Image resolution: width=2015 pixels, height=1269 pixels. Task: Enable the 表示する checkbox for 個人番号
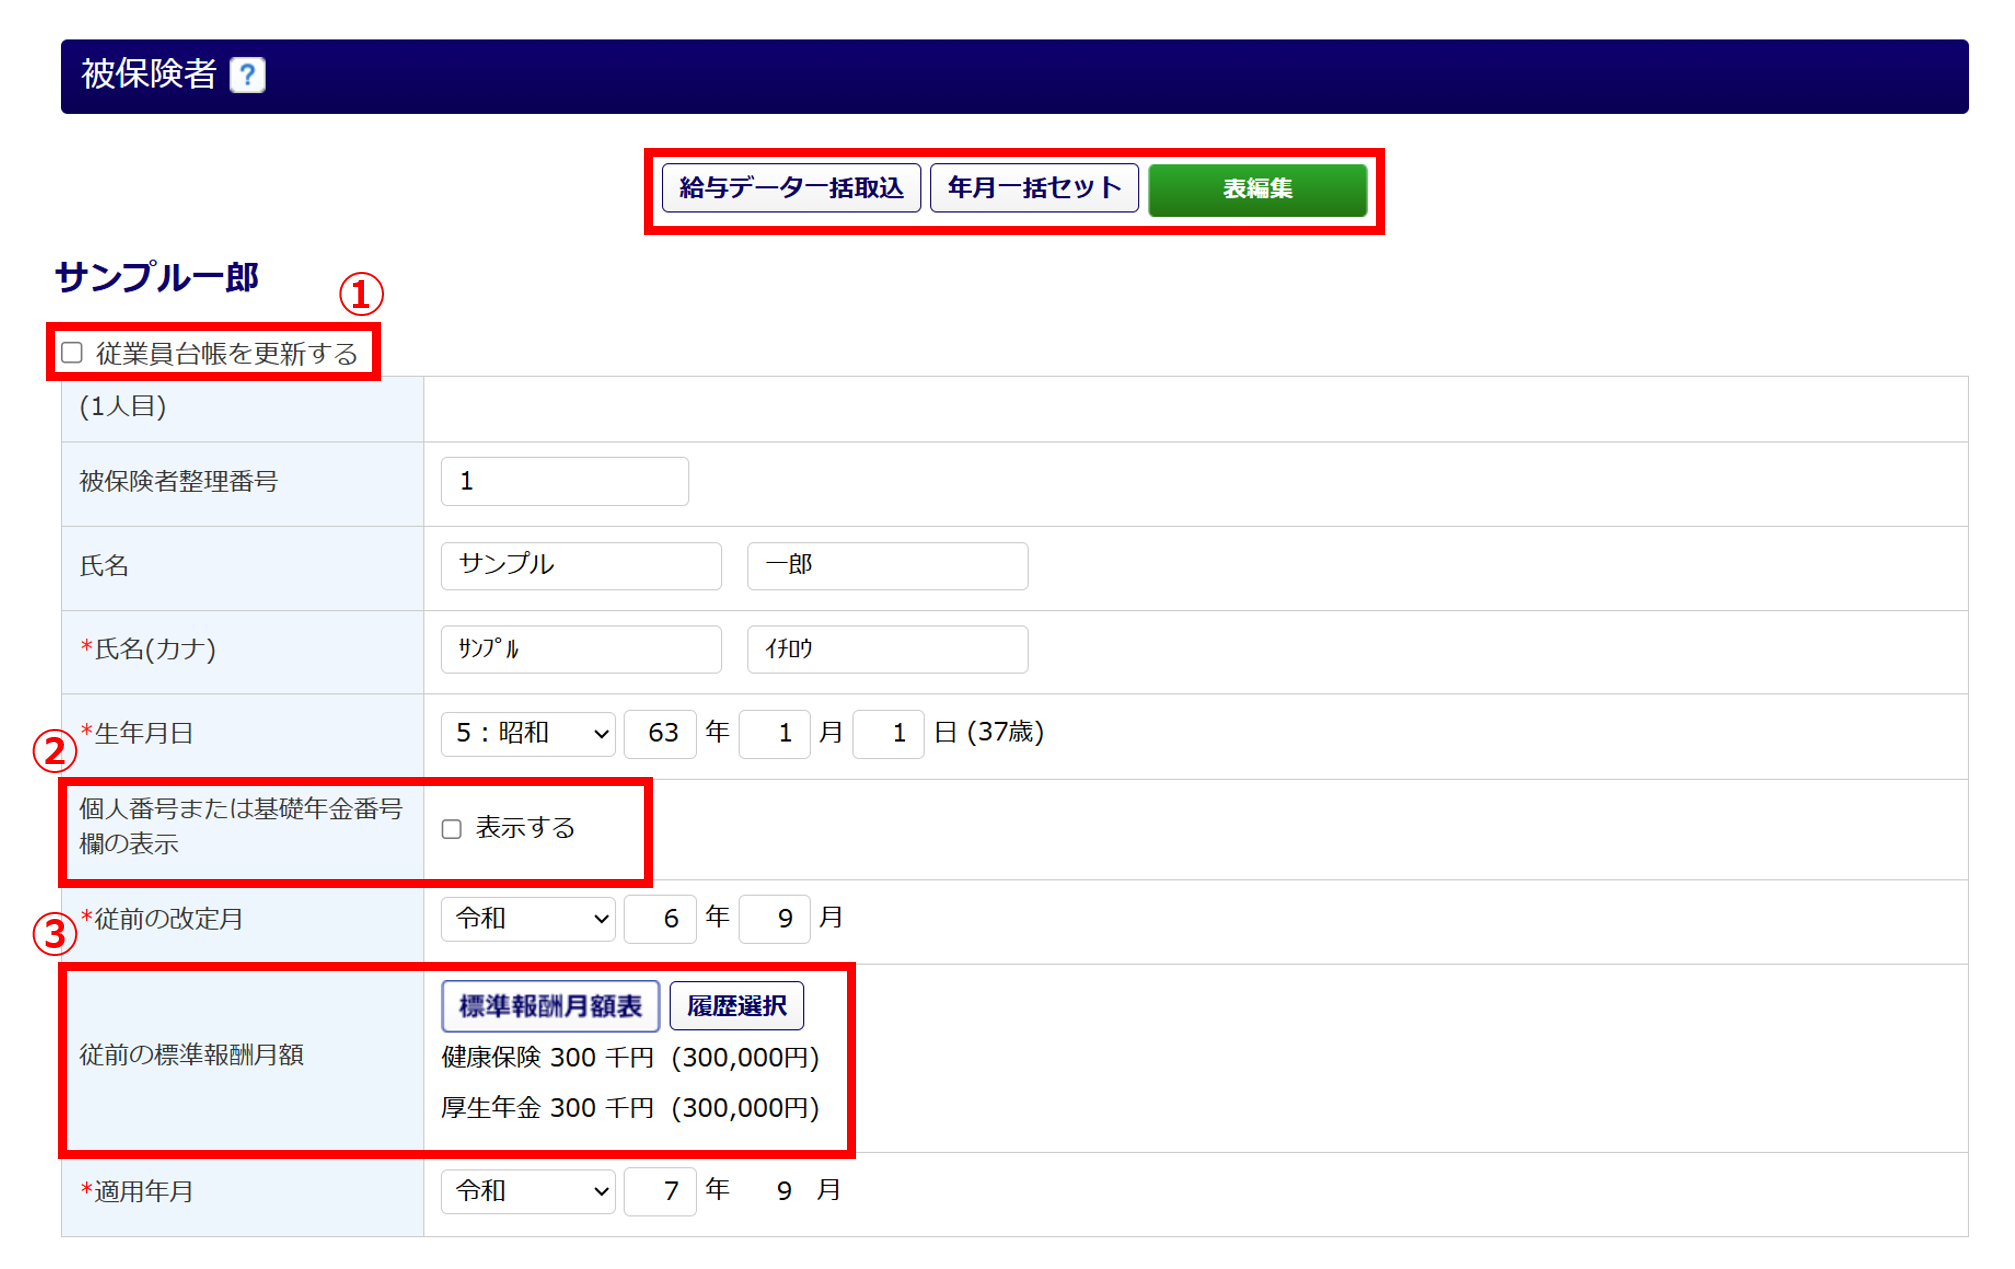click(x=452, y=829)
